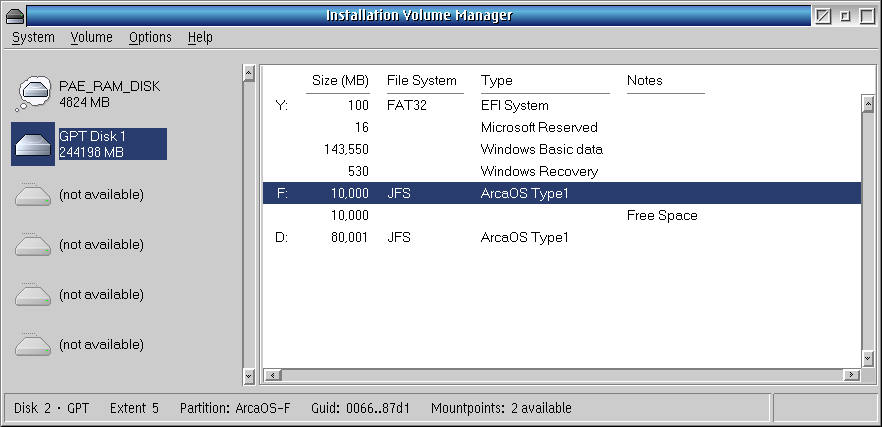Click the third (not available) disk icon

pos(33,295)
